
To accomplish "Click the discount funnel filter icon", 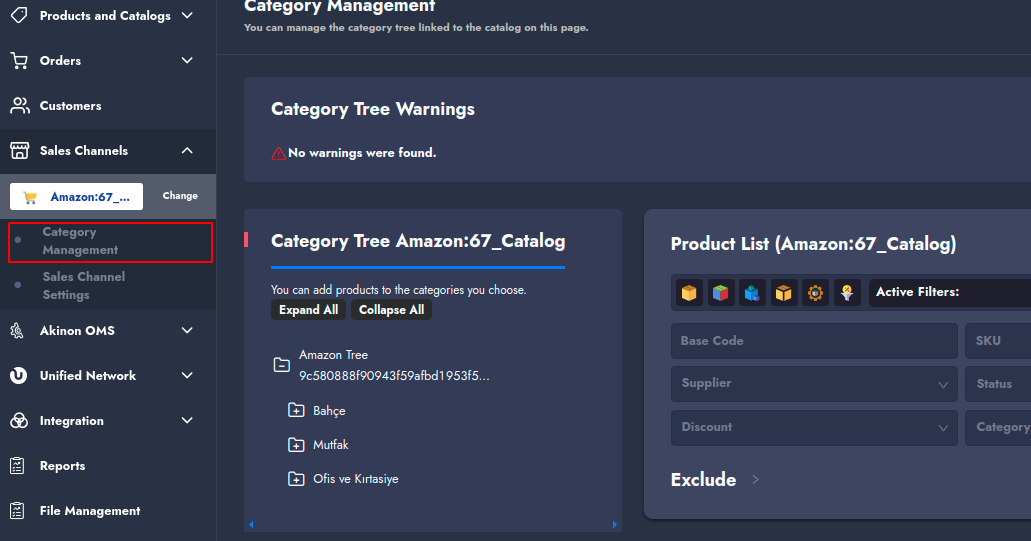I will tap(847, 293).
